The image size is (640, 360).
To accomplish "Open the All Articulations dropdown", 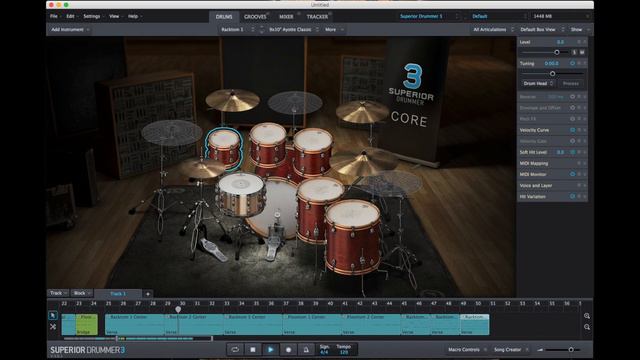I will [493, 29].
